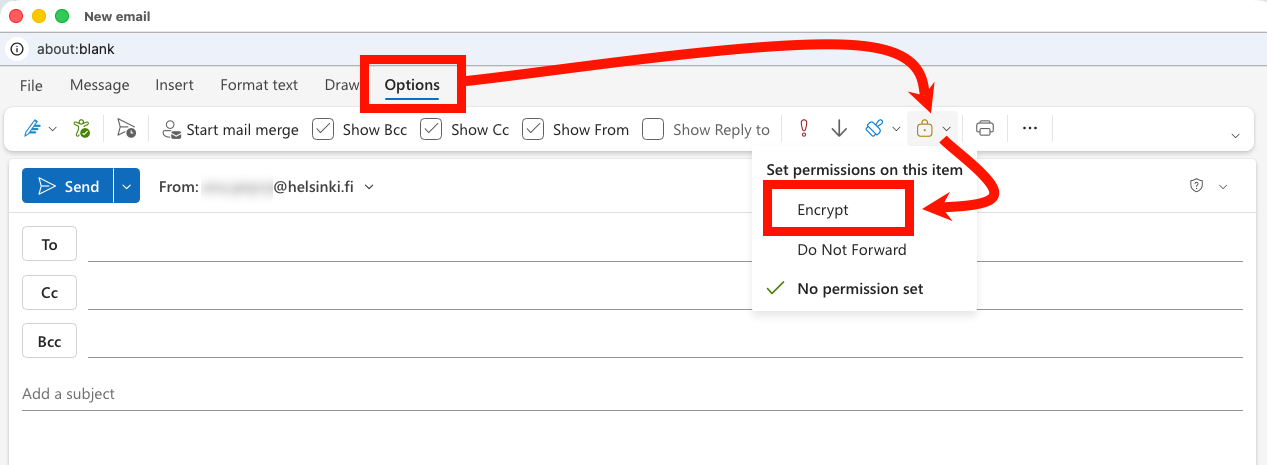Open more options ellipsis in ribbon
This screenshot has height=465, width=1267.
[x=1030, y=129]
